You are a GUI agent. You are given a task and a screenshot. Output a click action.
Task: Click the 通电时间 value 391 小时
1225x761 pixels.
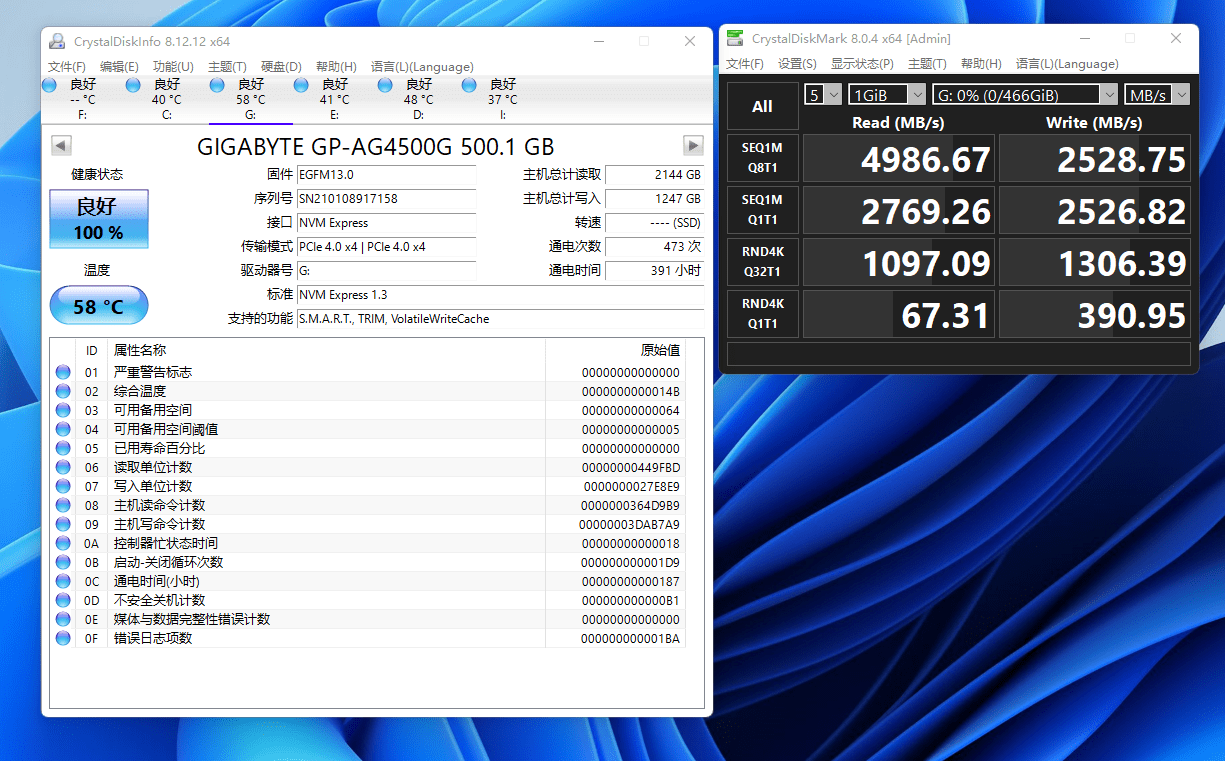click(655, 271)
